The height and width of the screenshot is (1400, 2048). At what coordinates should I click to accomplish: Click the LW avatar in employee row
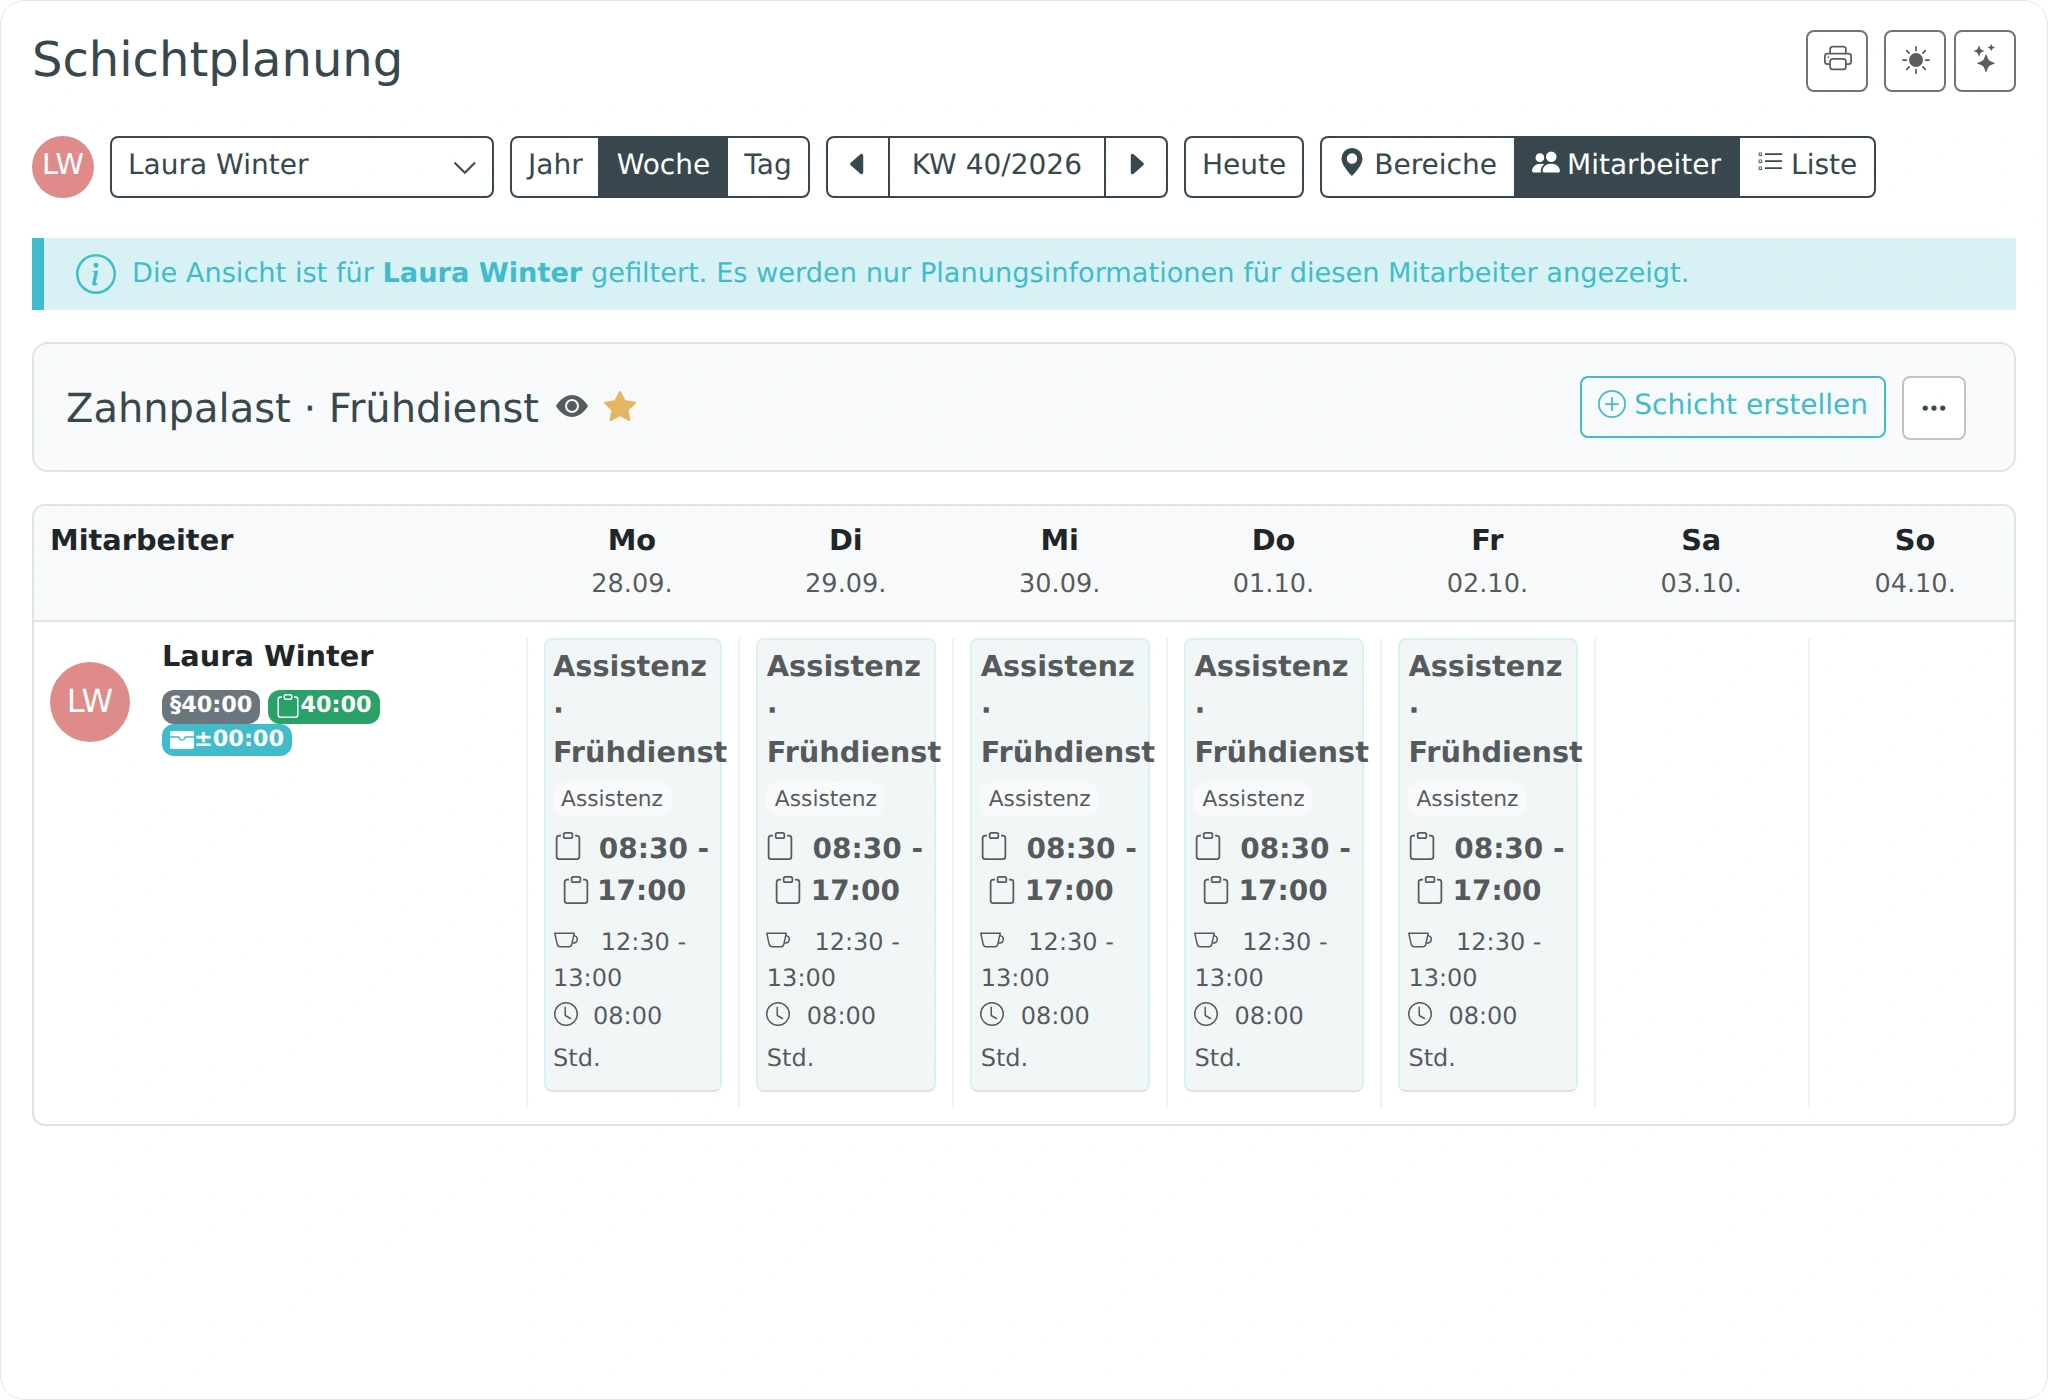point(90,701)
